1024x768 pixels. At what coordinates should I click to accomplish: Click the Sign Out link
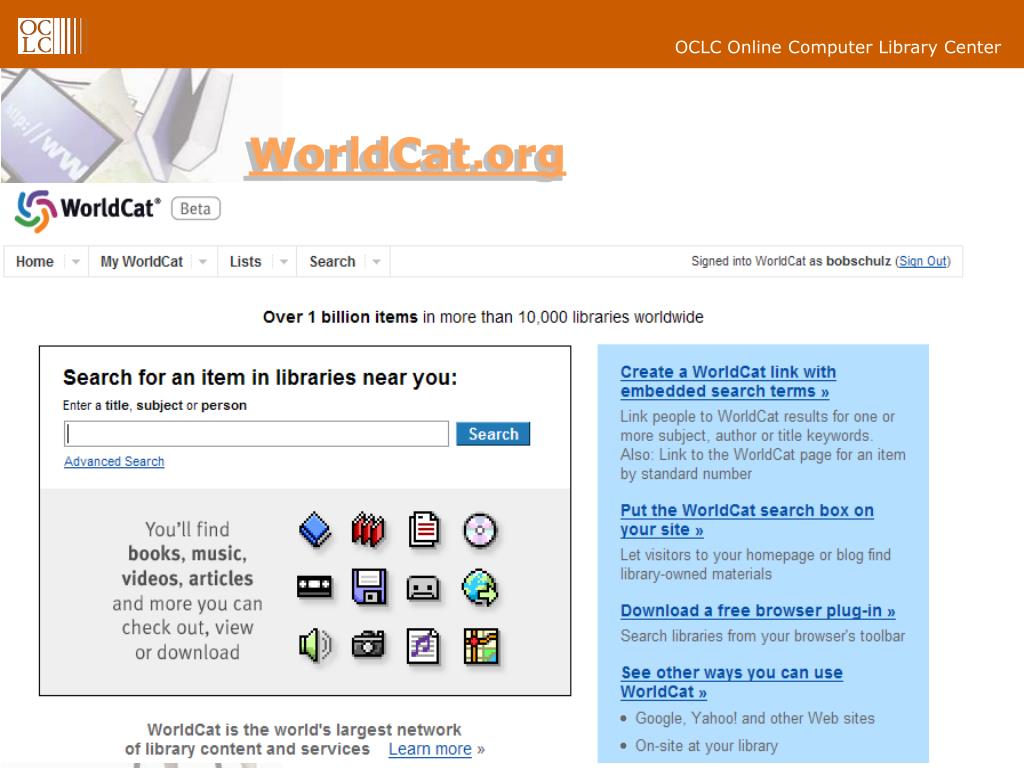coord(923,261)
